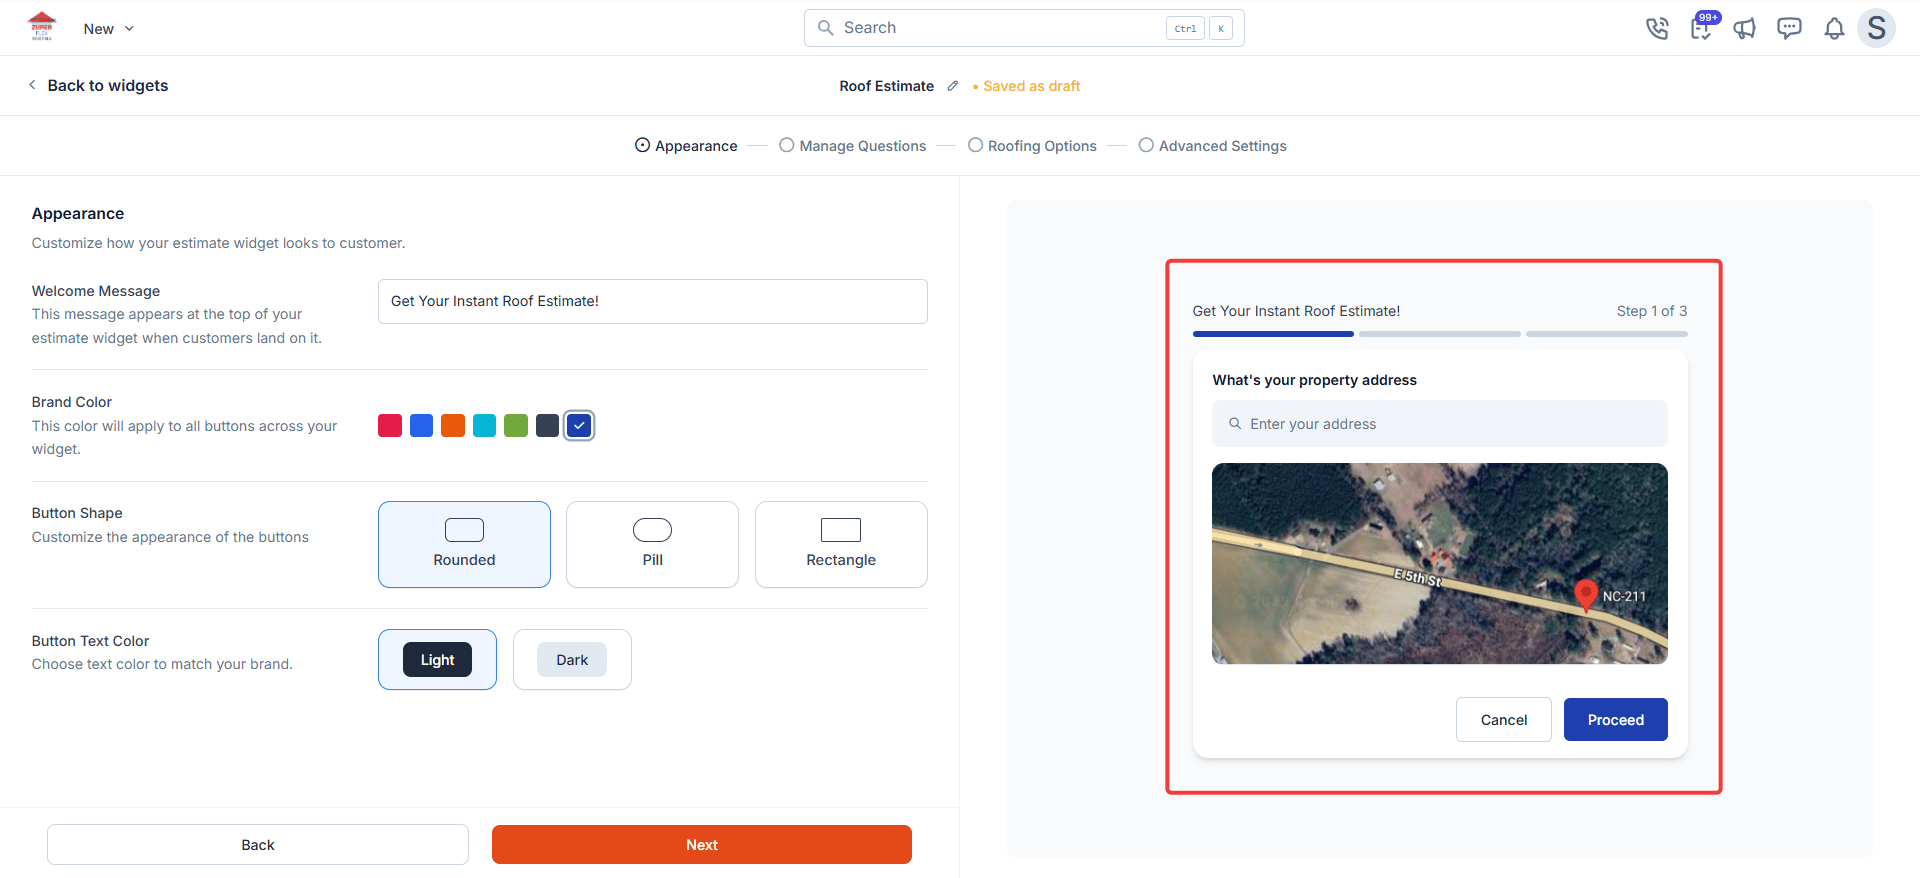Go to Appearance step
This screenshot has width=1920, height=878.
click(x=686, y=146)
